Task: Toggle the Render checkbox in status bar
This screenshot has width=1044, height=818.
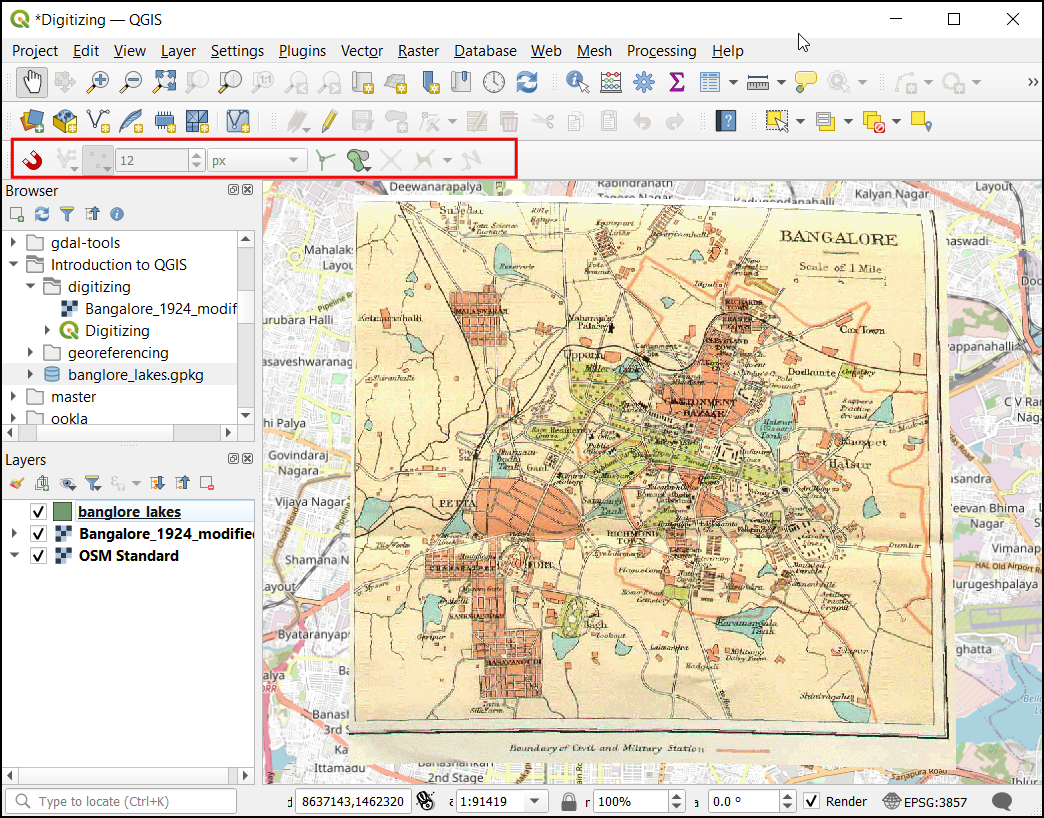Action: coord(811,801)
